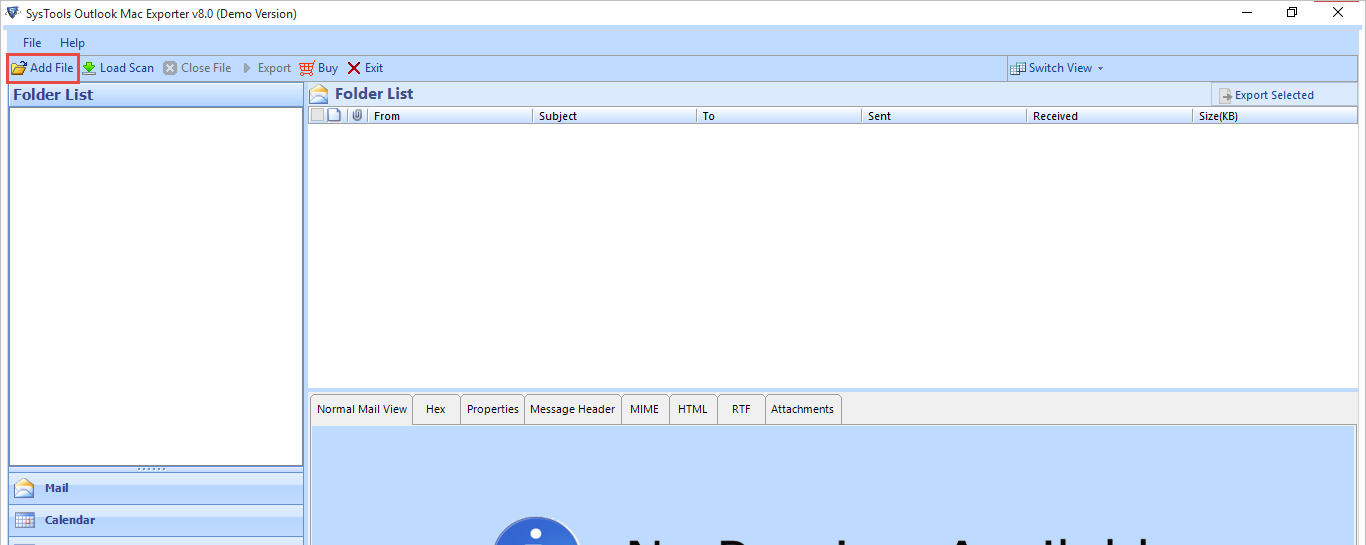
Task: Sort by the Received column header
Action: pos(1109,116)
